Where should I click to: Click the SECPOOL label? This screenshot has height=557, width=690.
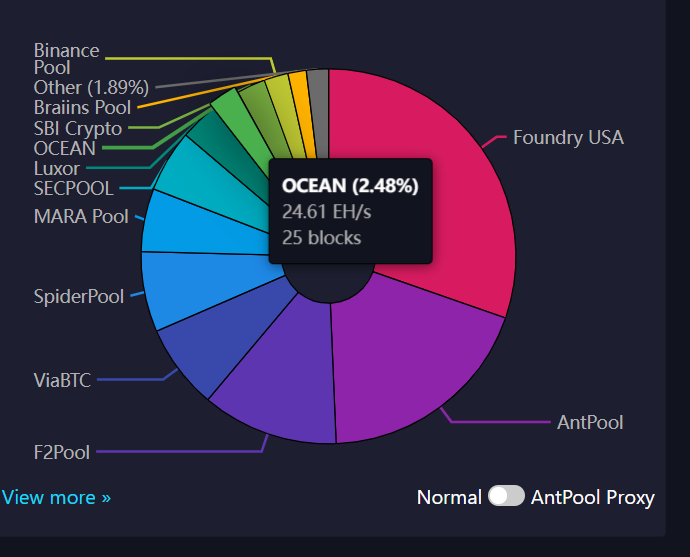[x=73, y=189]
